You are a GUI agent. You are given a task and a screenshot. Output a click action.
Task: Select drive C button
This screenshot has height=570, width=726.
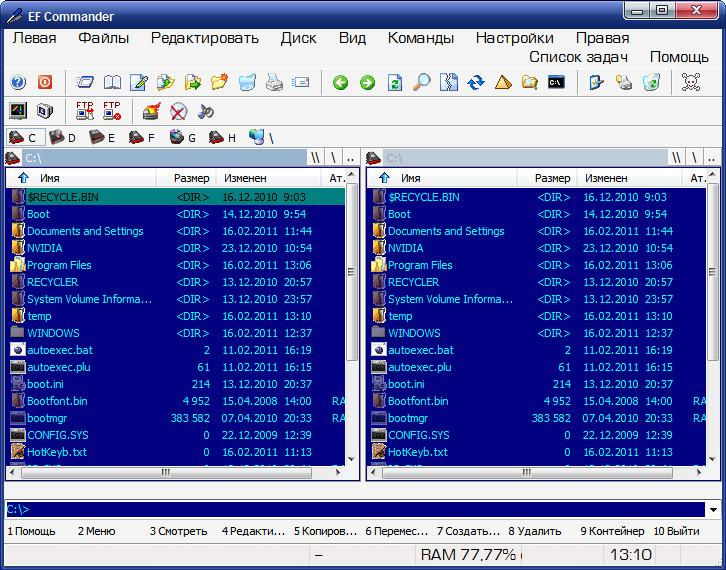(26, 138)
